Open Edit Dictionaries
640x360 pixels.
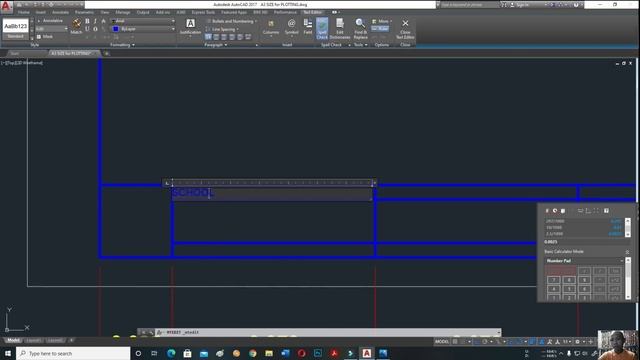click(x=340, y=29)
